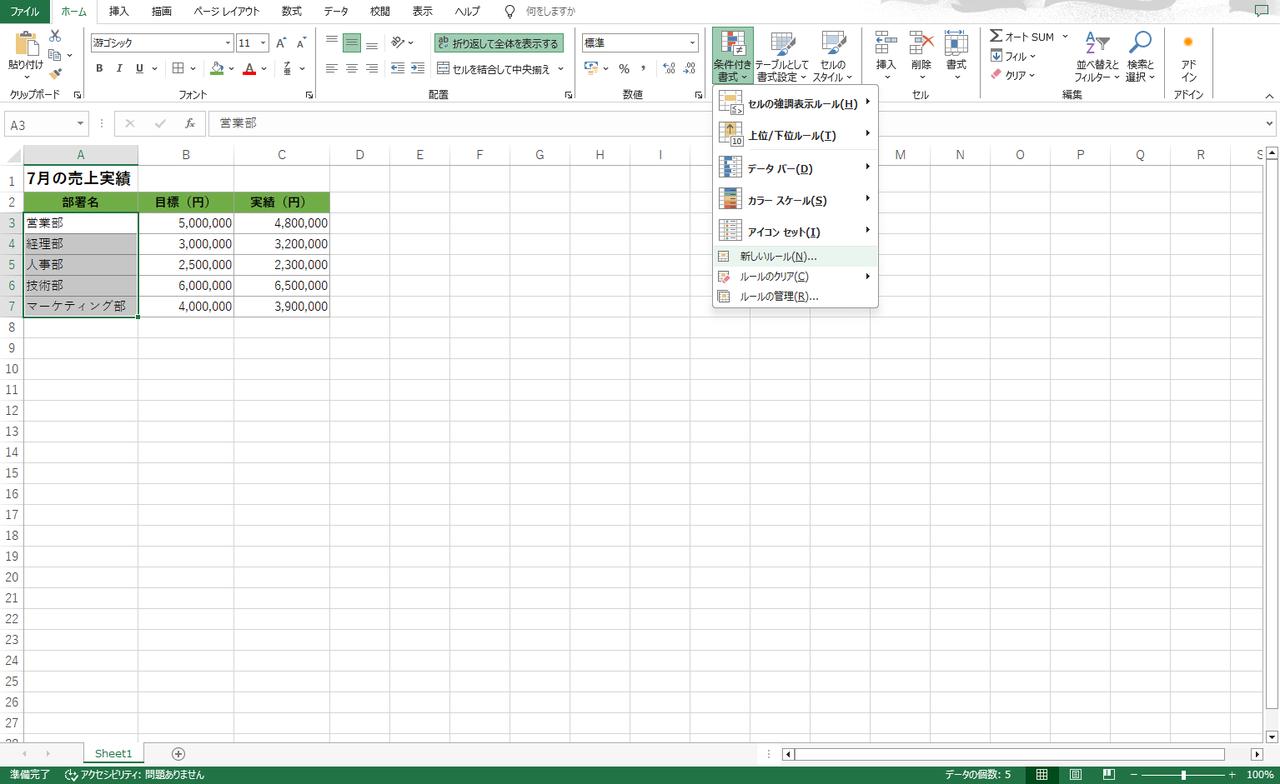Apply fill color with paint bucket icon

tap(217, 68)
